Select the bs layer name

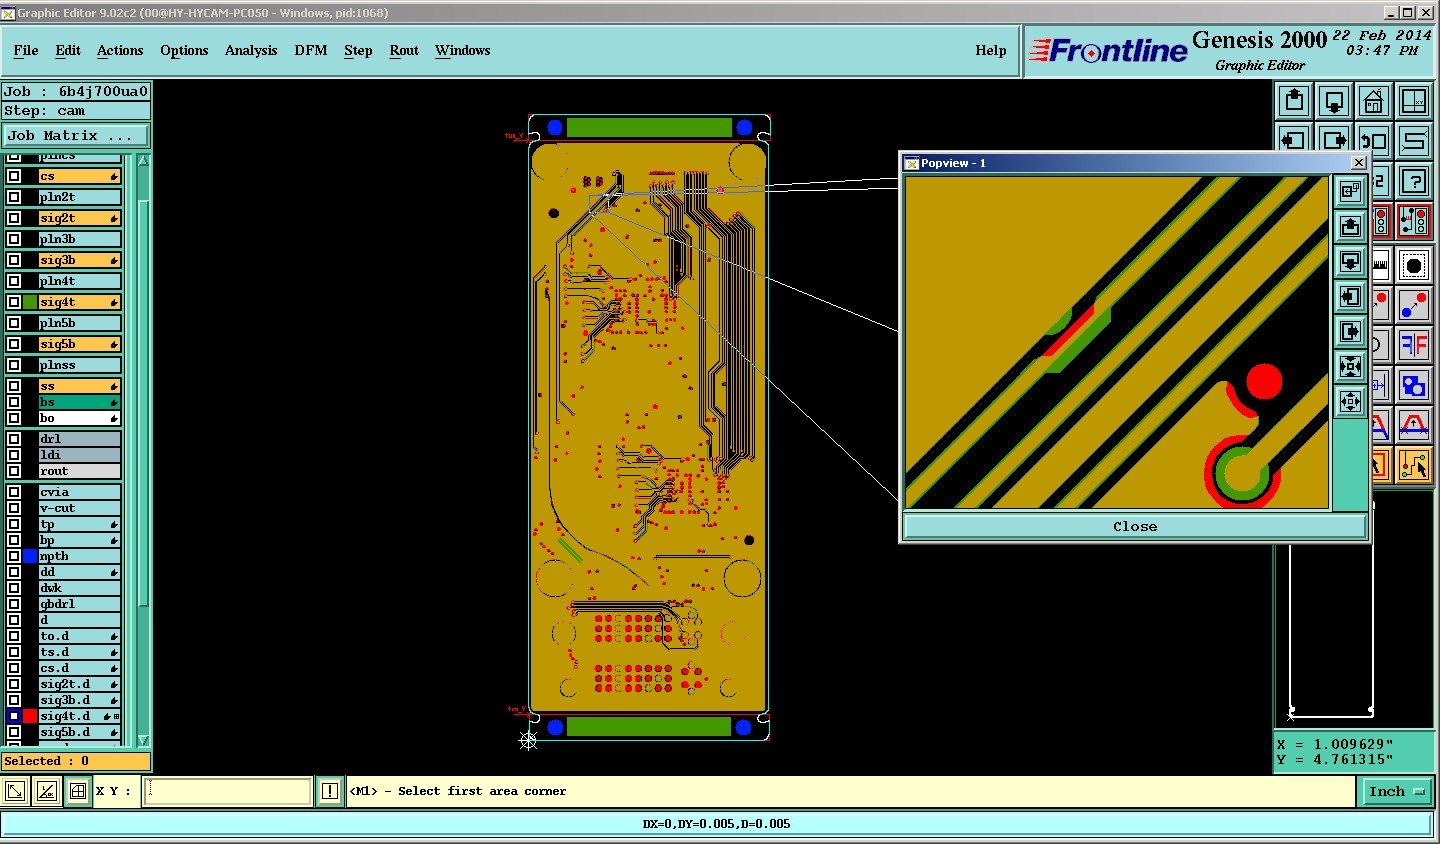79,402
